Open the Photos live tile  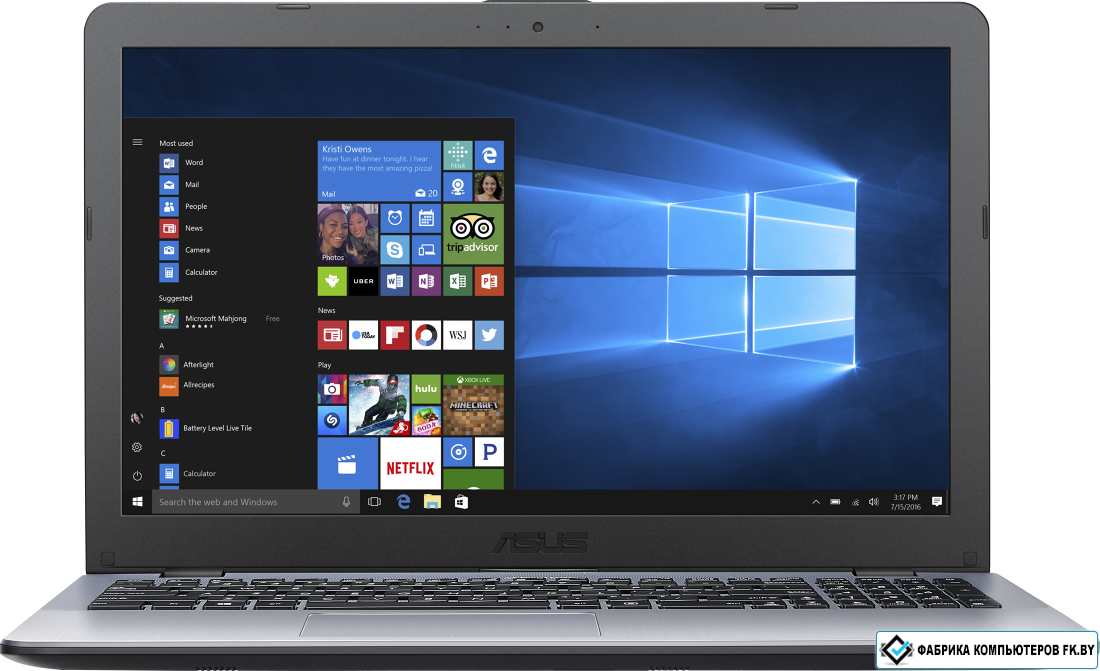pos(348,234)
